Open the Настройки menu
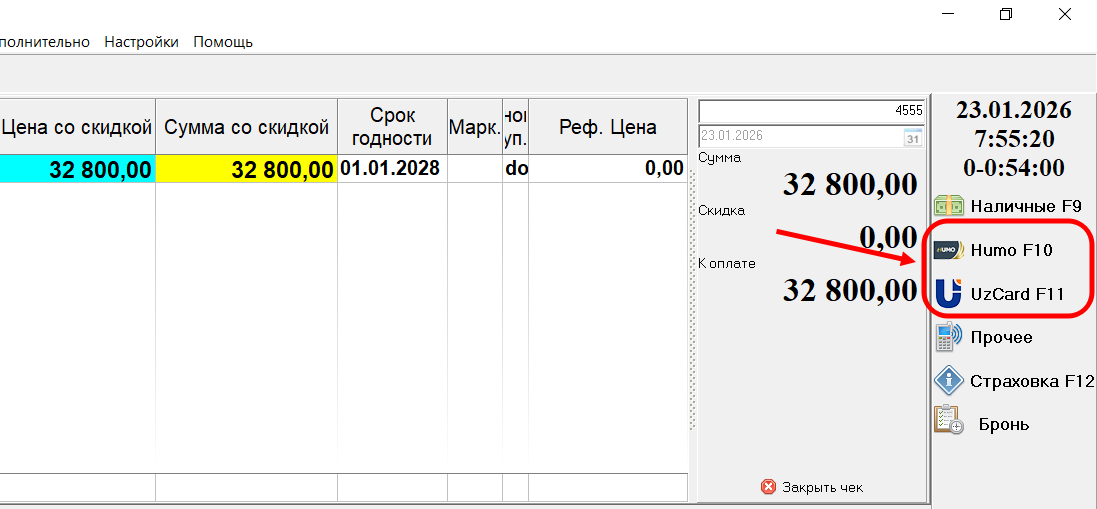Viewport: 1097px width, 509px height. coord(141,42)
